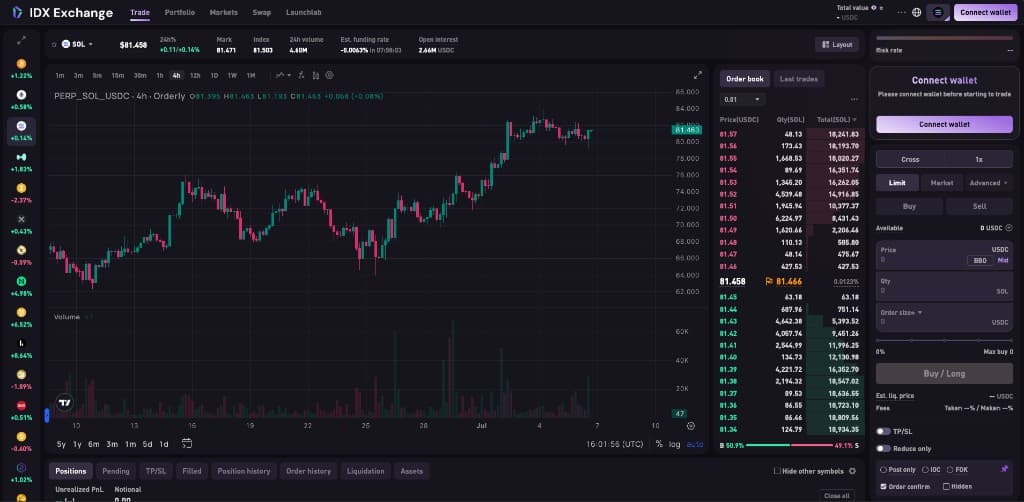Open the chart indicators (fx) tool
Image resolution: width=1024 pixels, height=502 pixels.
pos(301,75)
